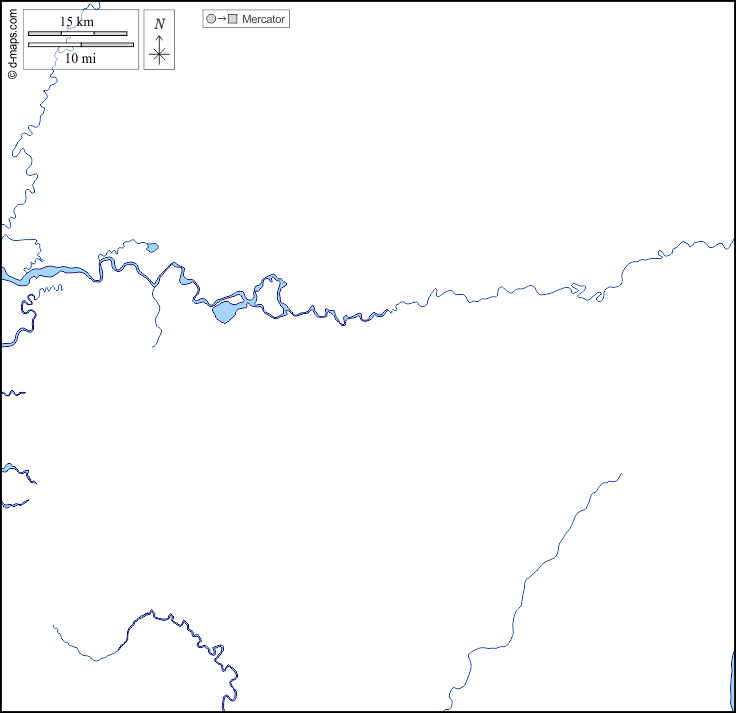
Task: Click the letter N above the compass arrow
Action: click(x=159, y=23)
